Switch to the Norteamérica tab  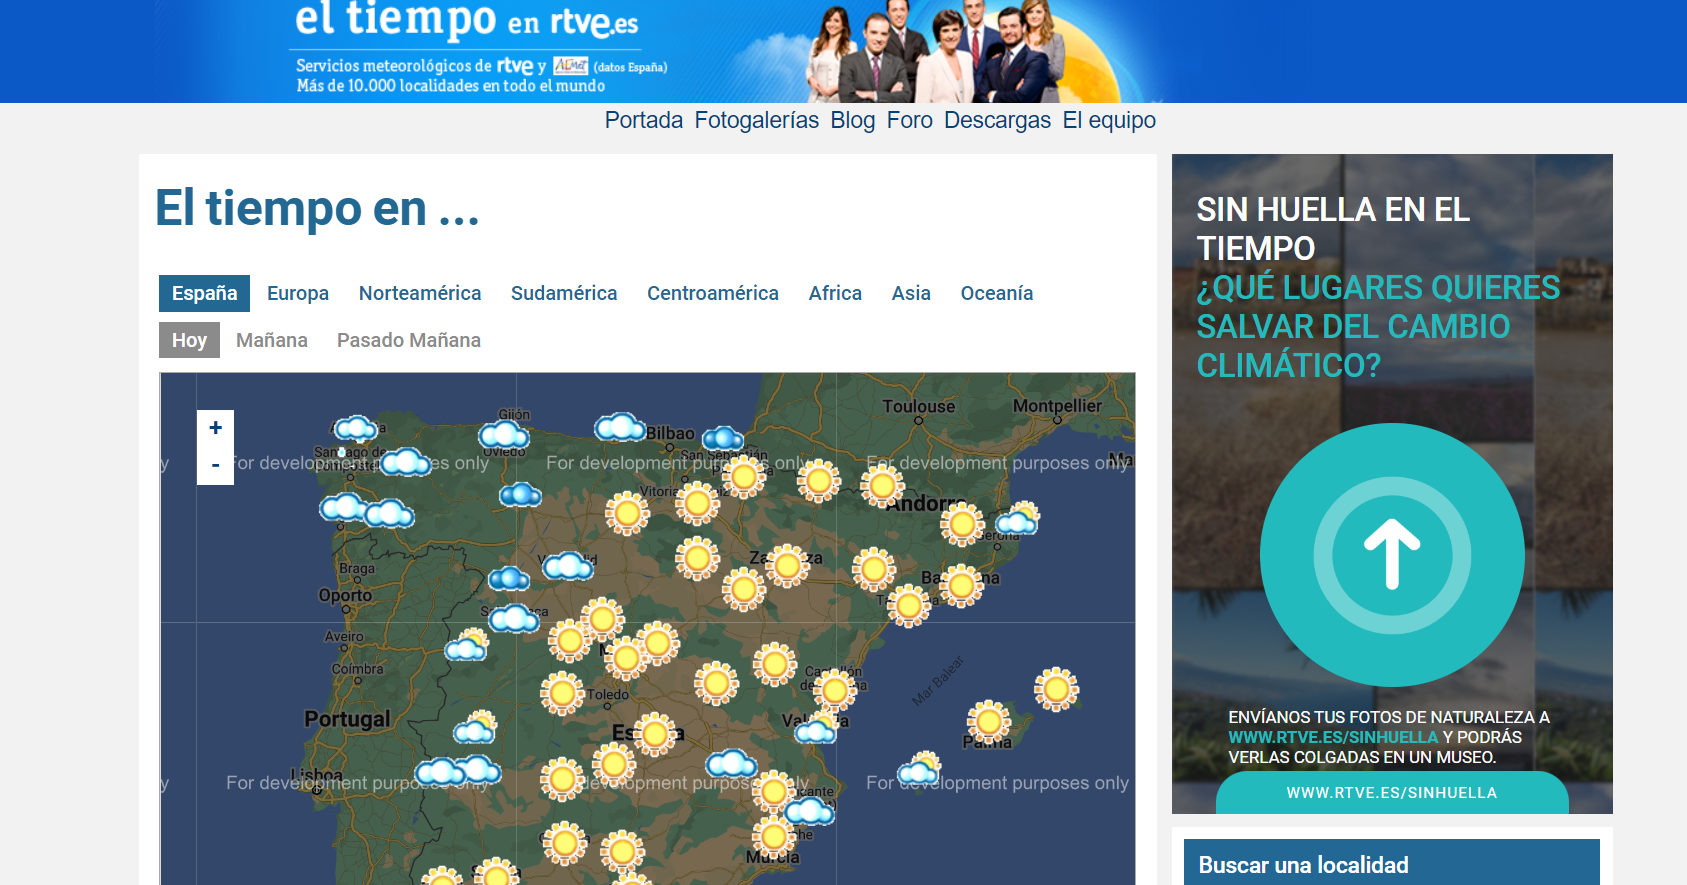420,293
